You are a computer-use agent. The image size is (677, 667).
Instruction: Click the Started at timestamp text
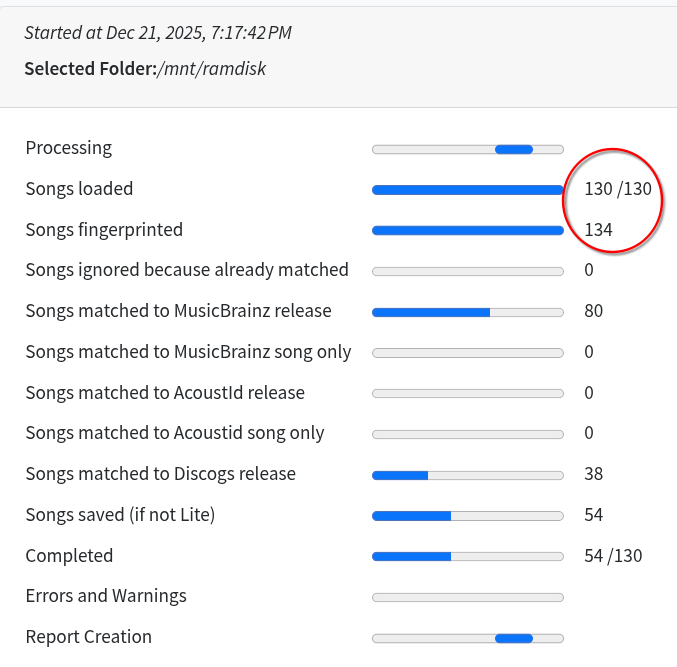pyautogui.click(x=158, y=33)
